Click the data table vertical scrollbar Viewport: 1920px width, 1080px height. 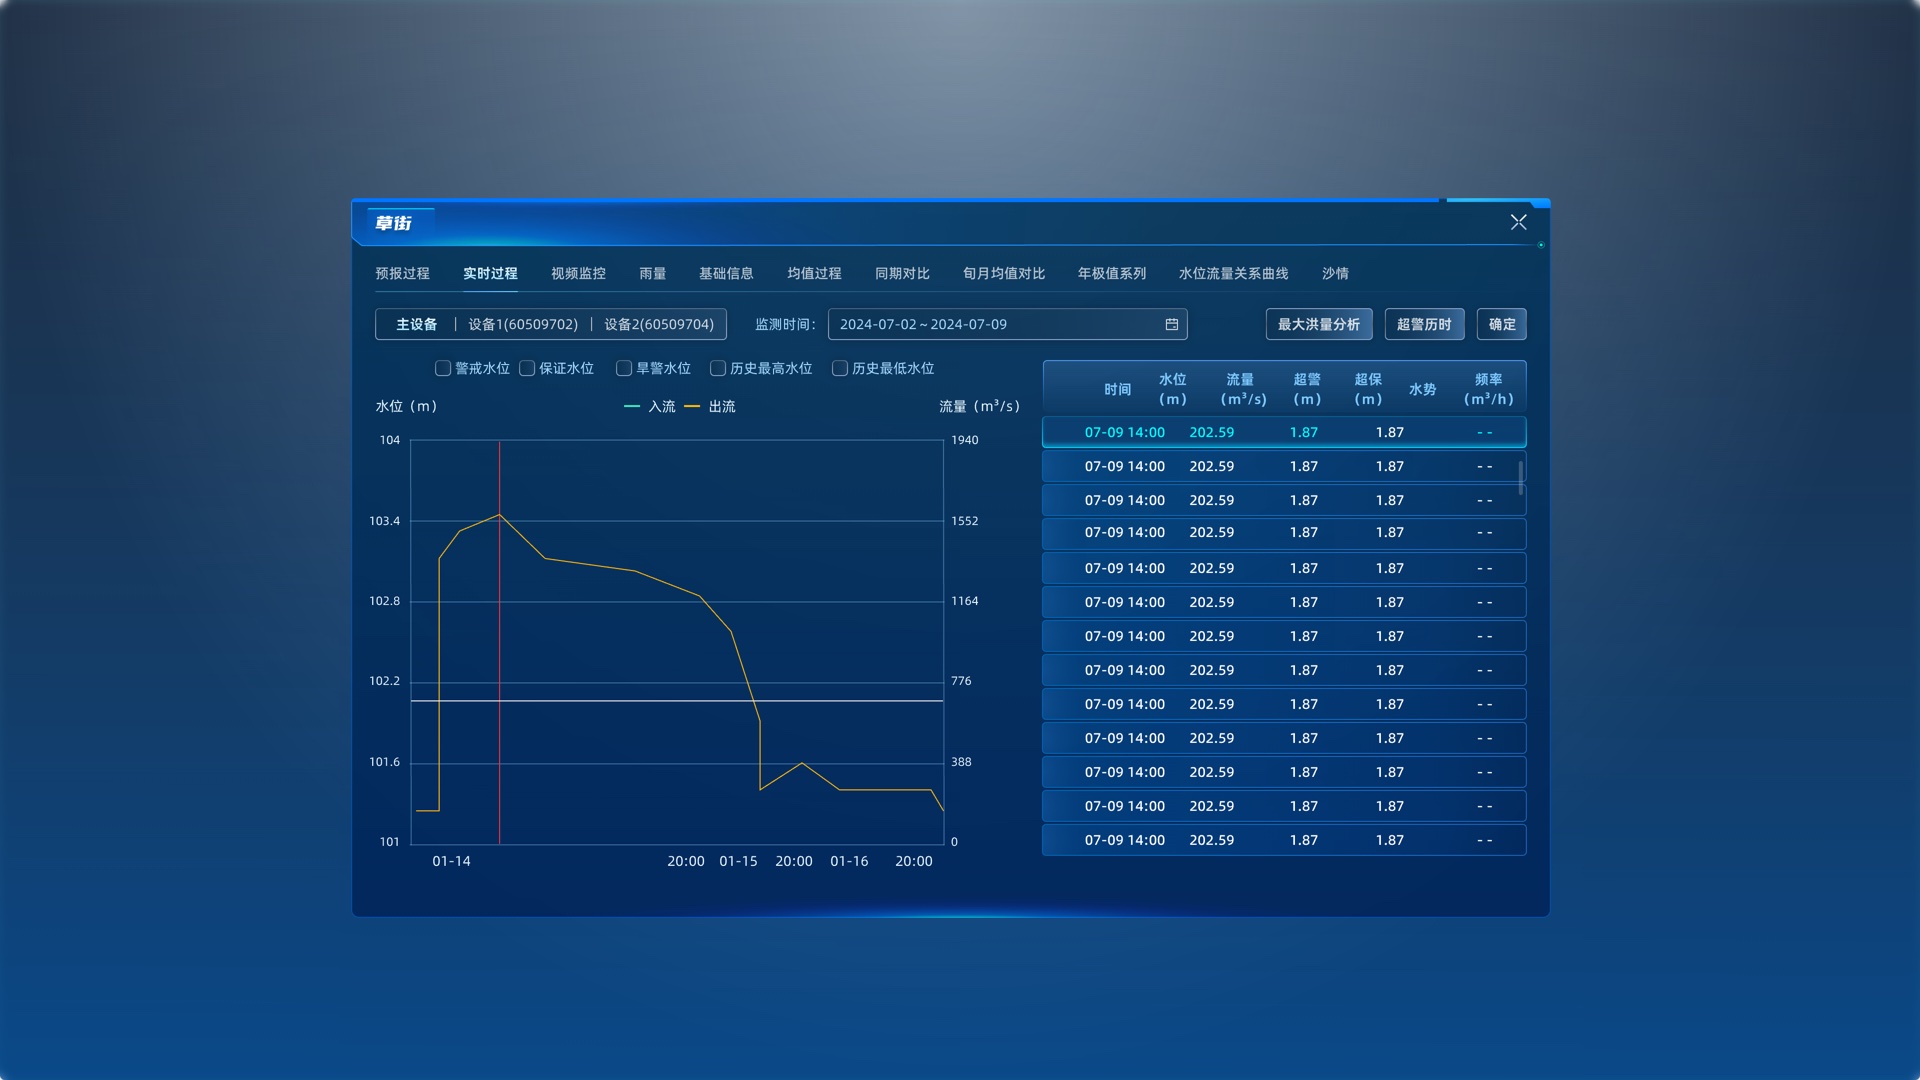coord(1521,477)
